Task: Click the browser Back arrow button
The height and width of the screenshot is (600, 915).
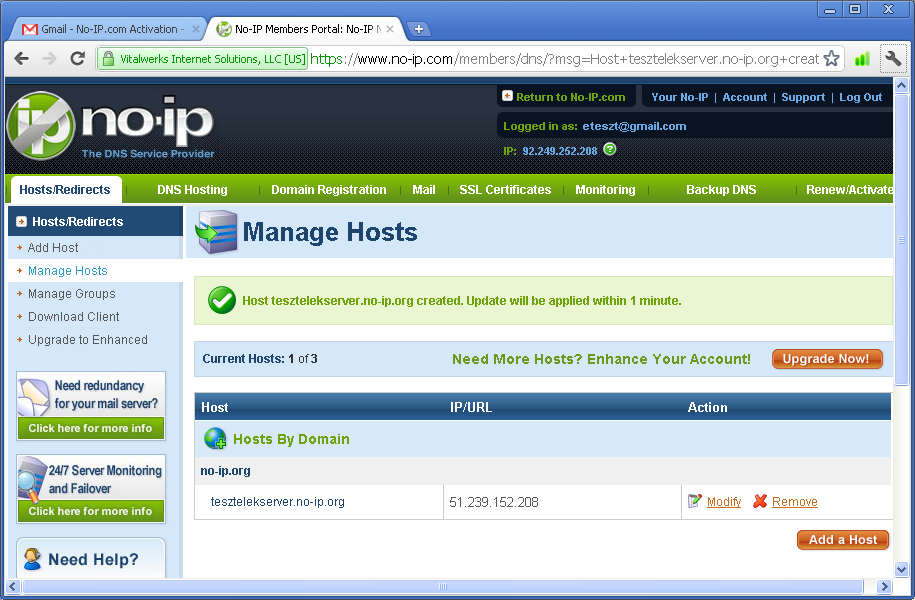Action: 21,59
